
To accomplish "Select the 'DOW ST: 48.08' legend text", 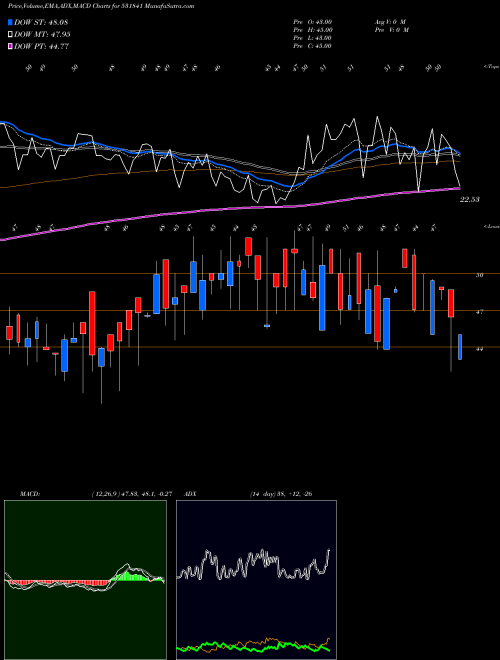I will pyautogui.click(x=41, y=22).
